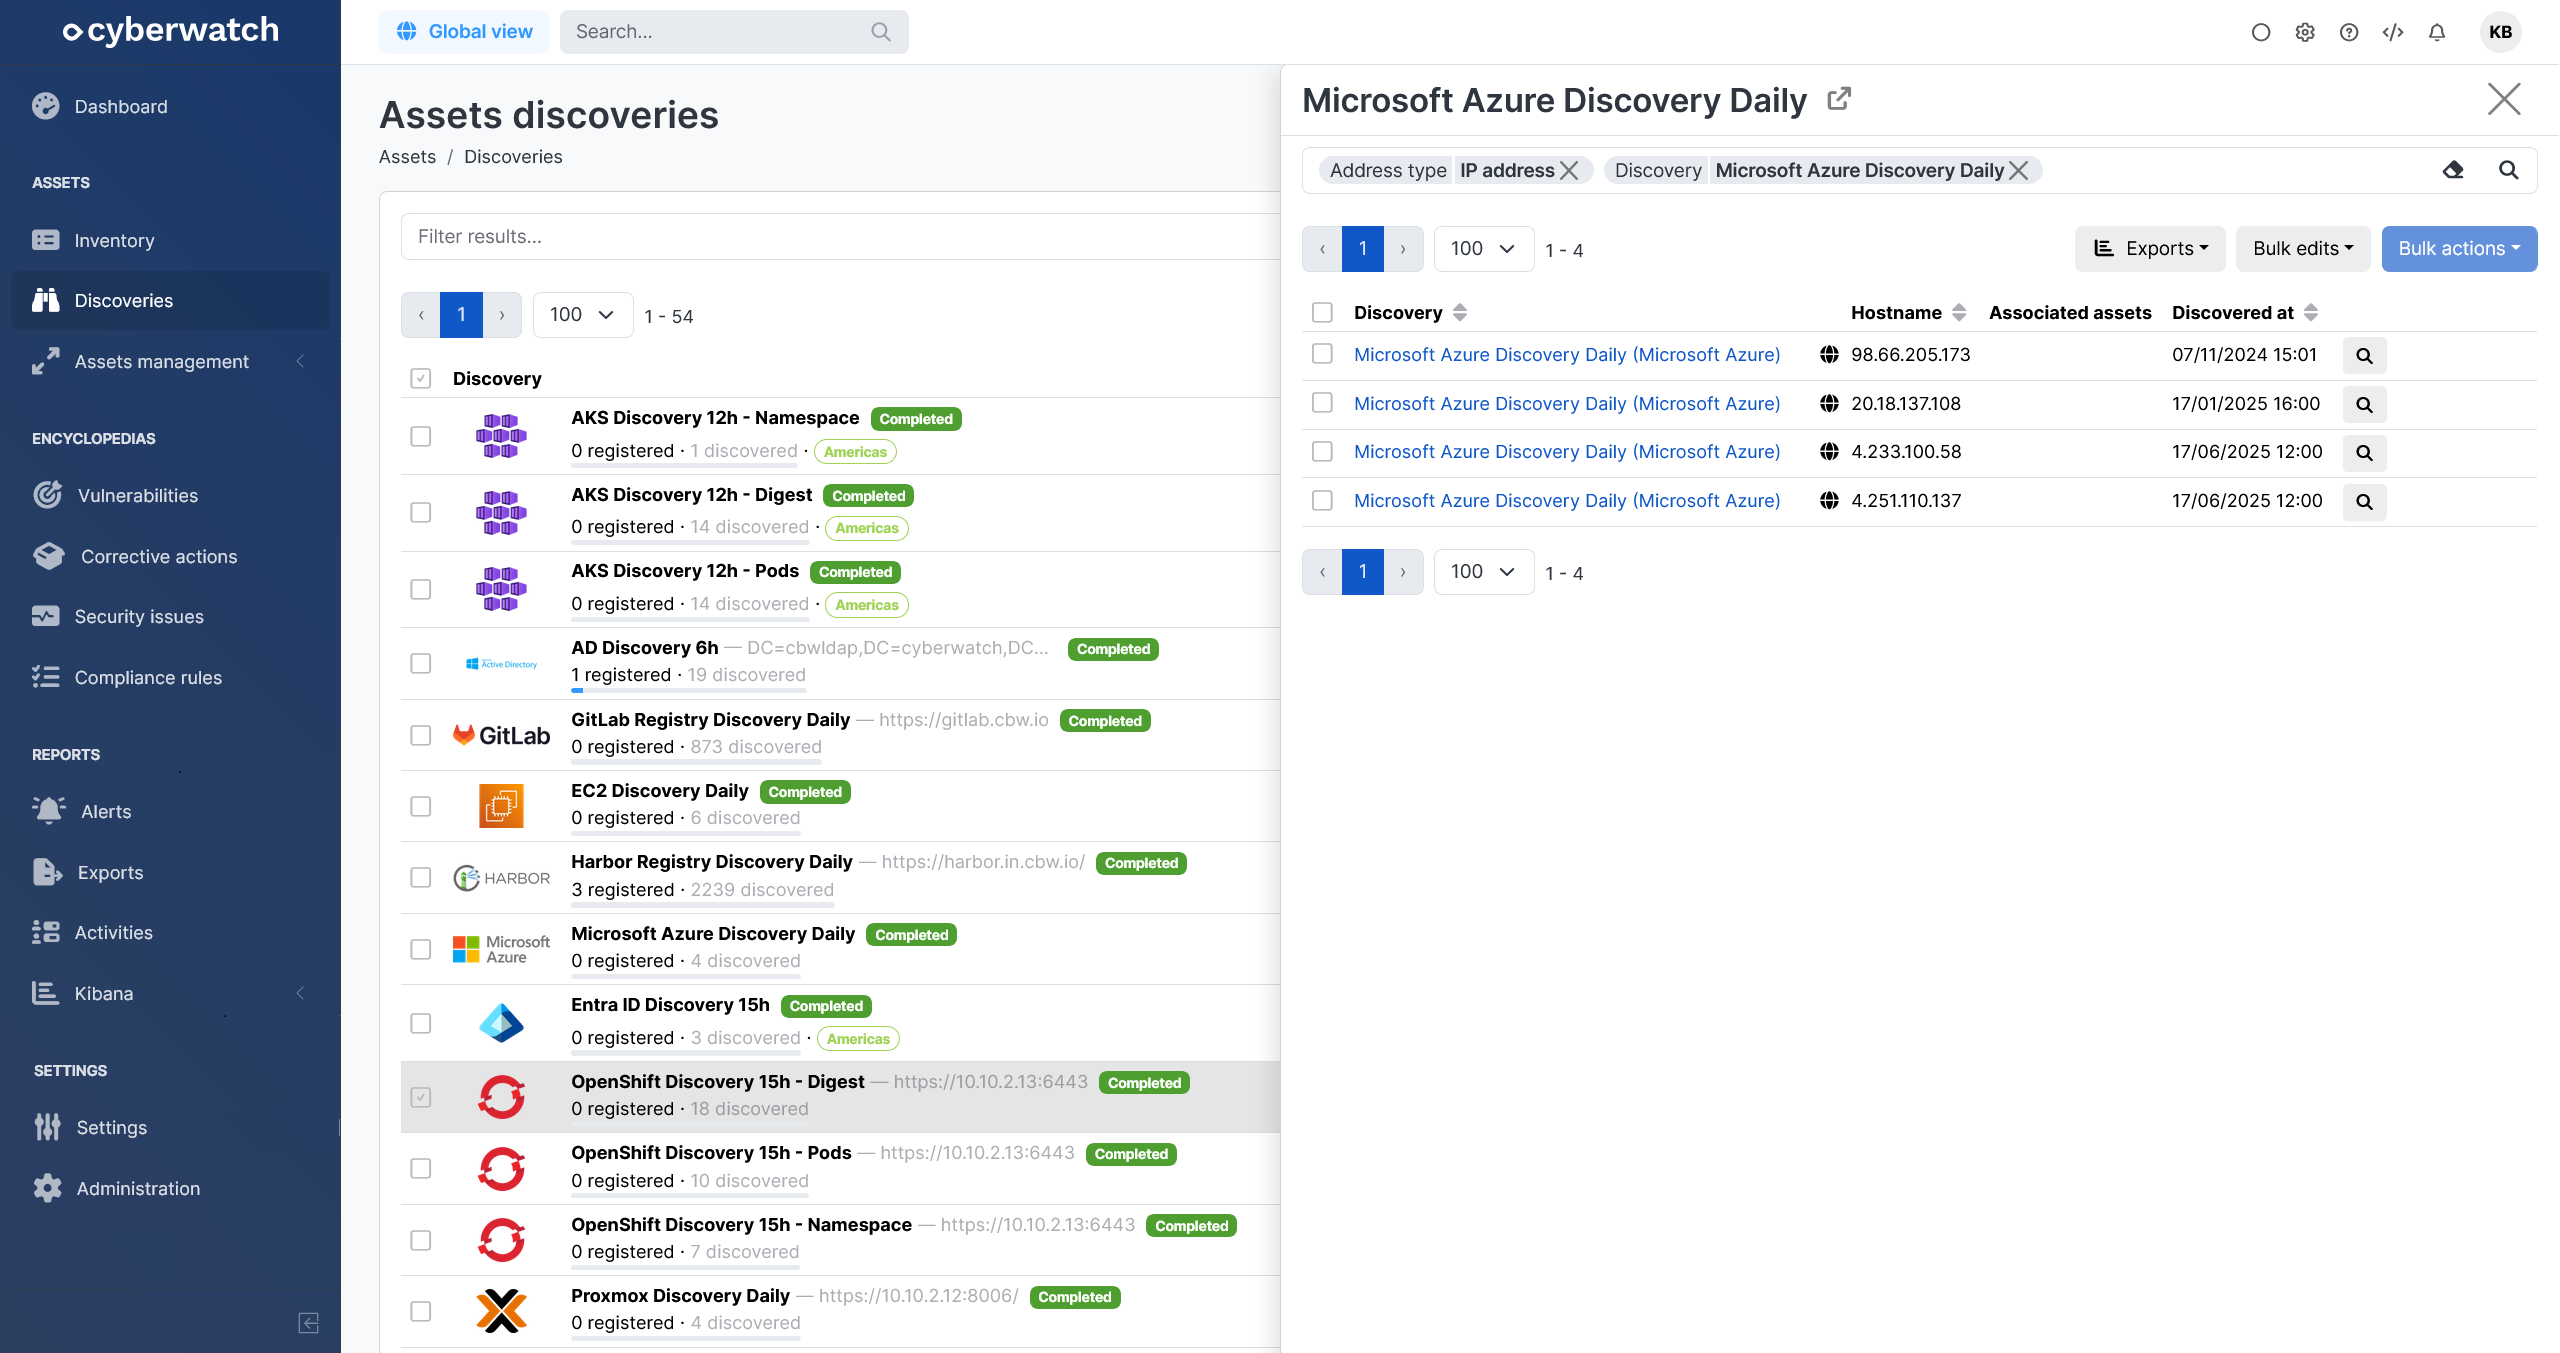Open the notifications bell icon
2560x1353 pixels.
2437,32
